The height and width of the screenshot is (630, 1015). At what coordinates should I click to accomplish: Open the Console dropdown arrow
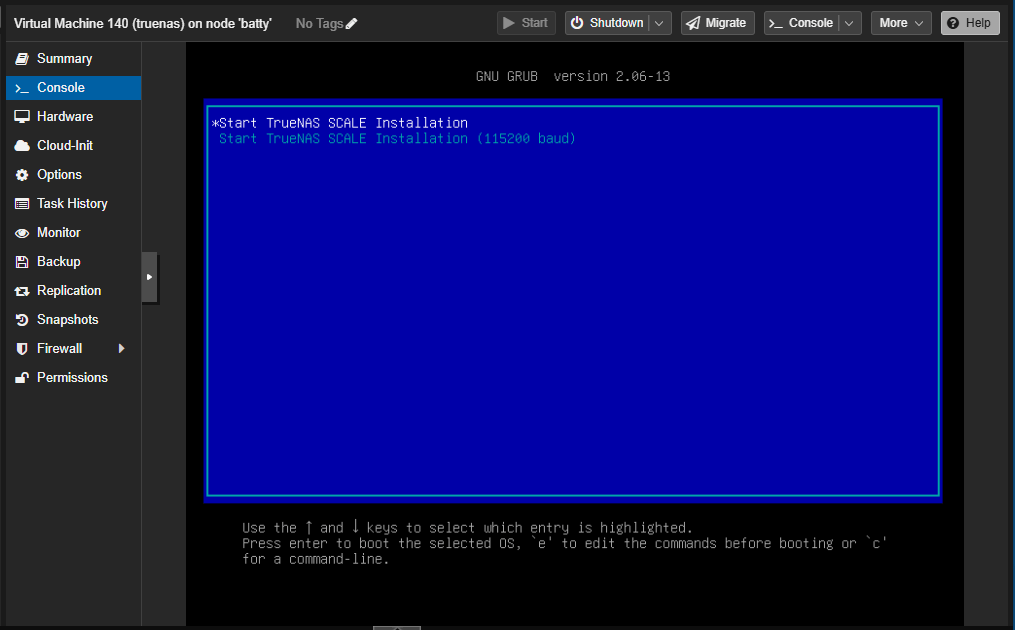[849, 23]
